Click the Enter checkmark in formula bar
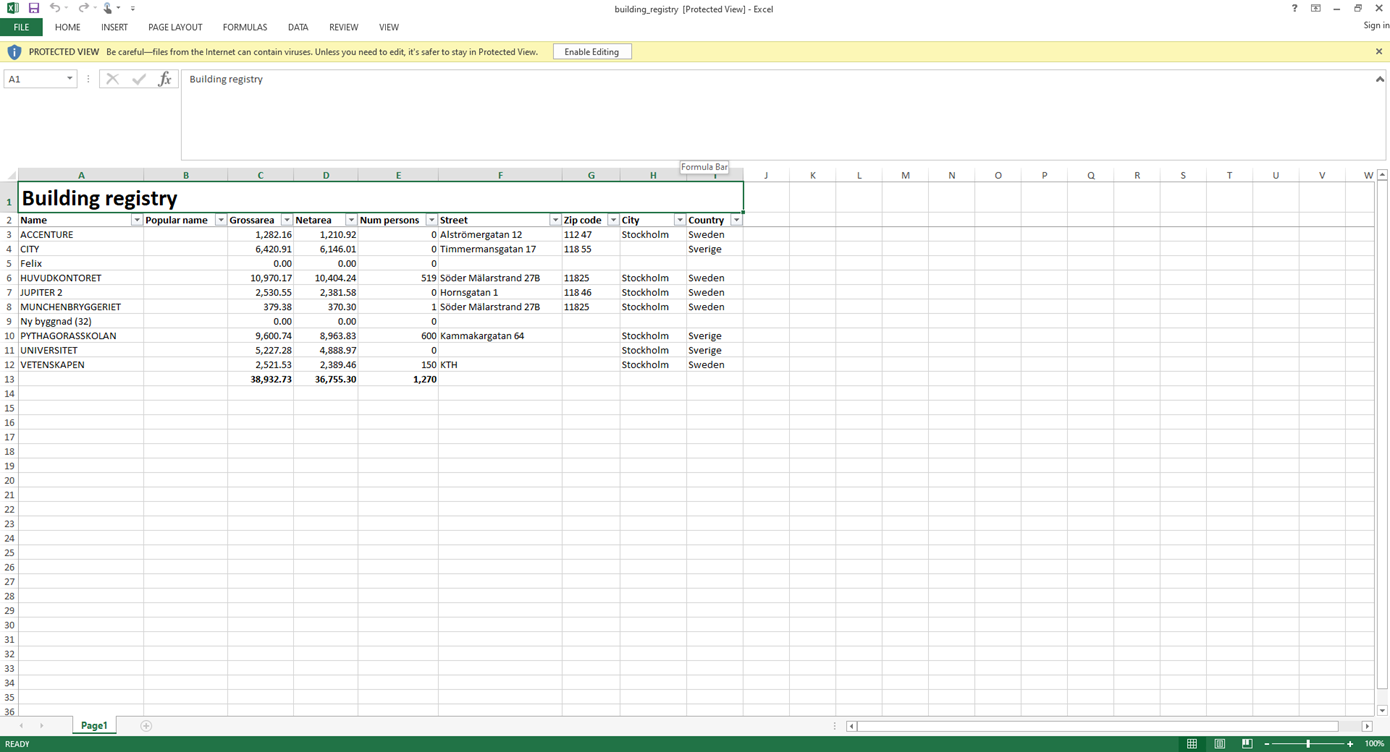Viewport: 1390px width, 752px height. pyautogui.click(x=139, y=79)
